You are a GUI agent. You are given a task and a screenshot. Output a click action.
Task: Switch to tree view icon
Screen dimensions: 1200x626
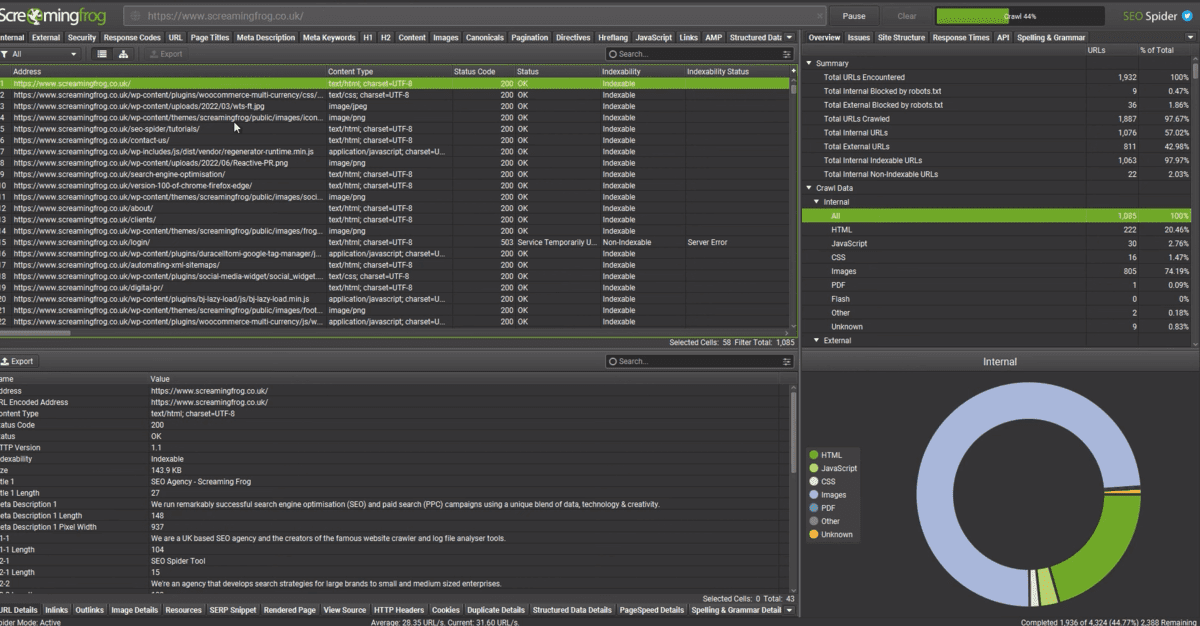(x=123, y=54)
